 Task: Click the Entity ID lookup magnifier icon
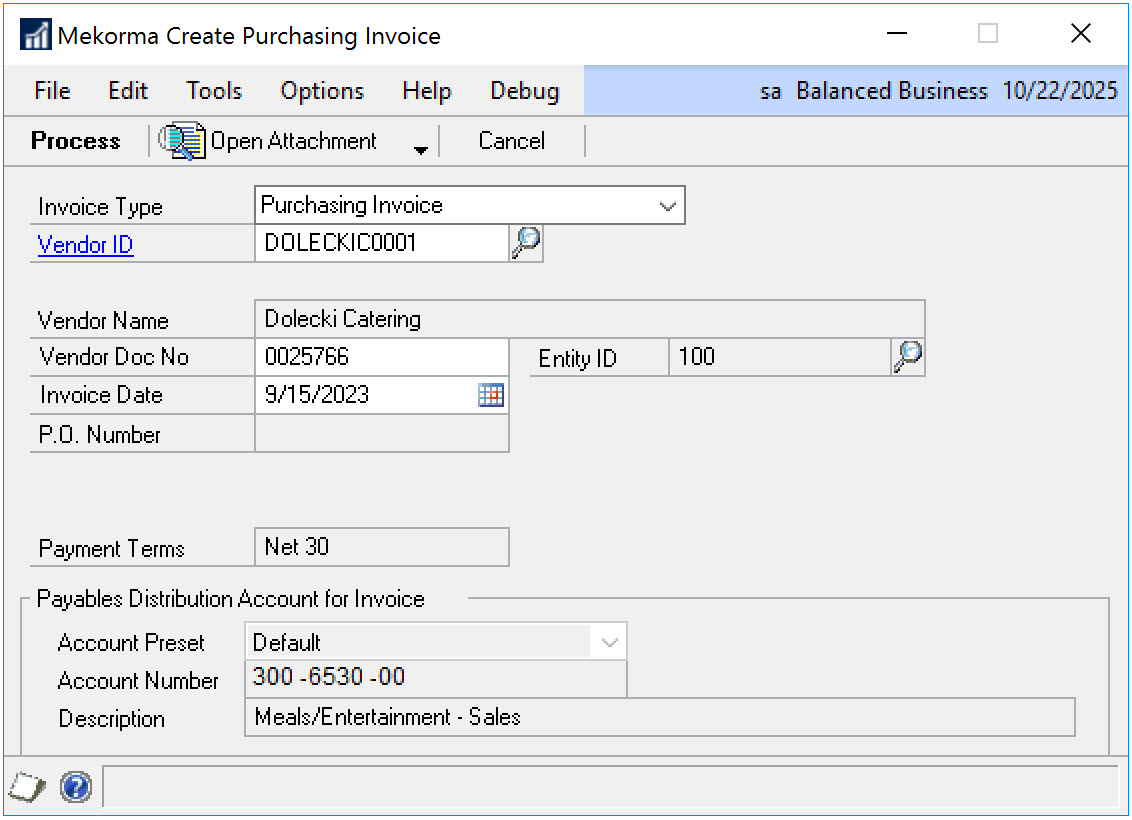[907, 357]
